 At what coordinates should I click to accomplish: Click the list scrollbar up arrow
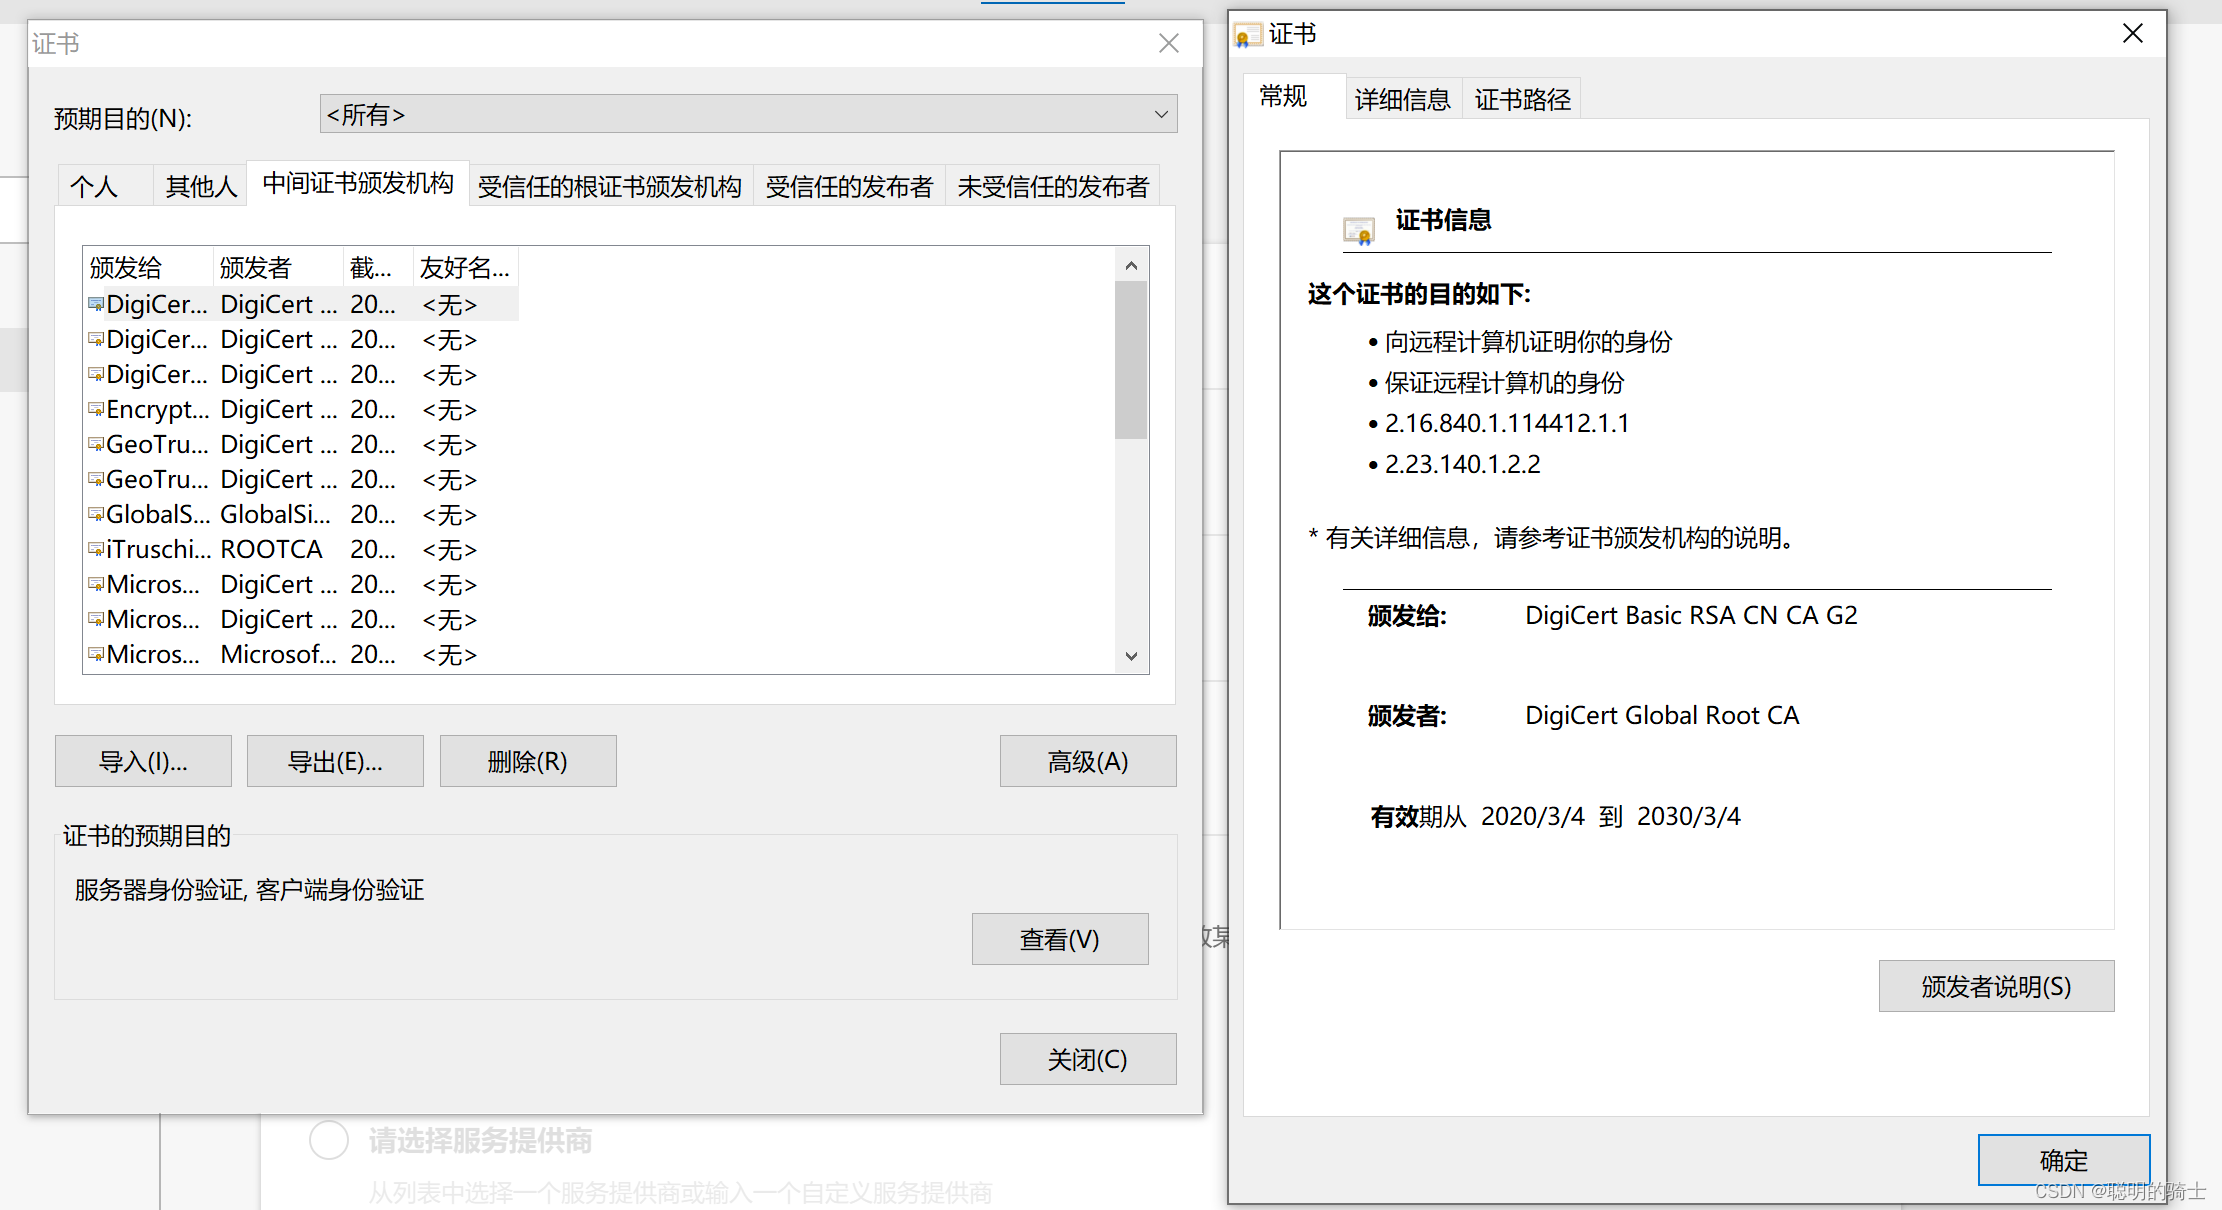(x=1131, y=266)
